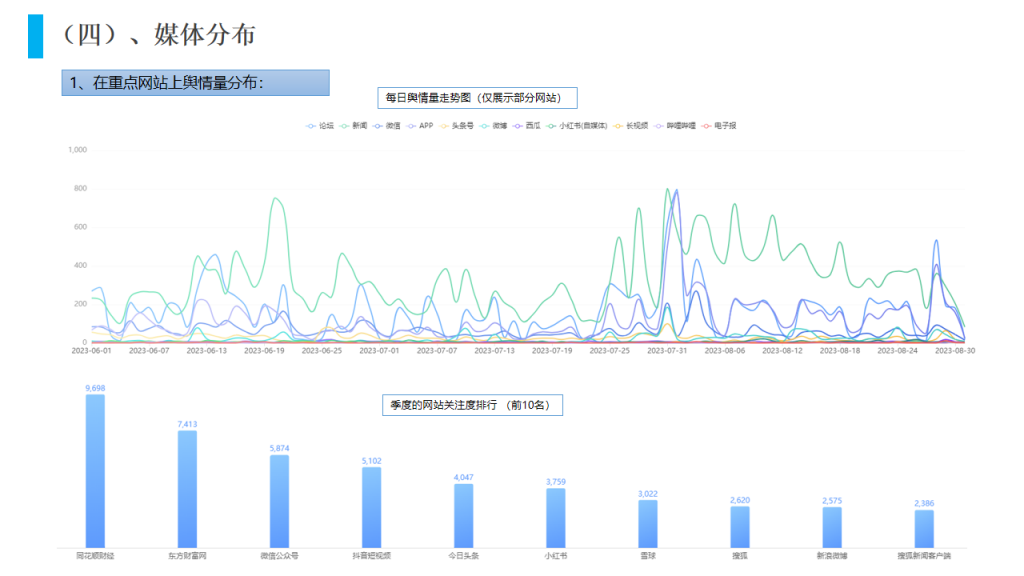Image resolution: width=1024 pixels, height=576 pixels.
Task: Click the 同花顺财经 bar with 9,698
Action: (95, 470)
